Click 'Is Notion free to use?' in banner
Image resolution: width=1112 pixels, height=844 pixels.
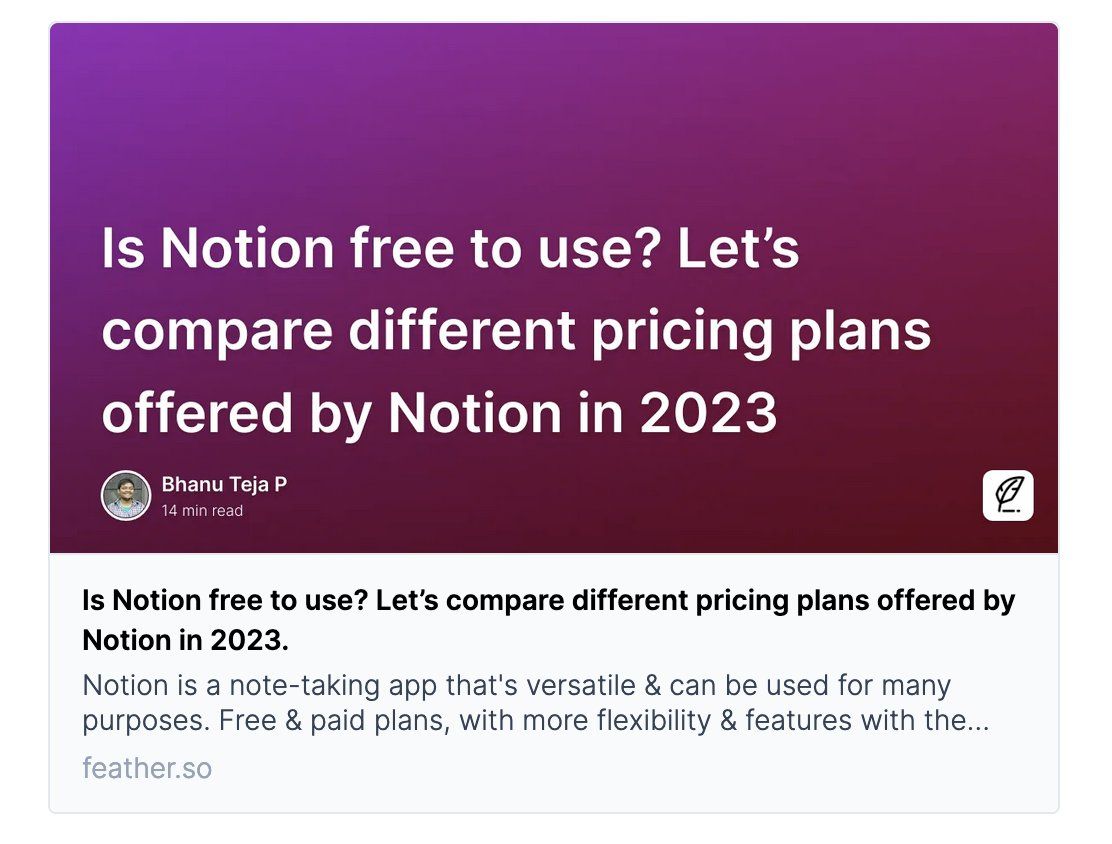pos(382,248)
